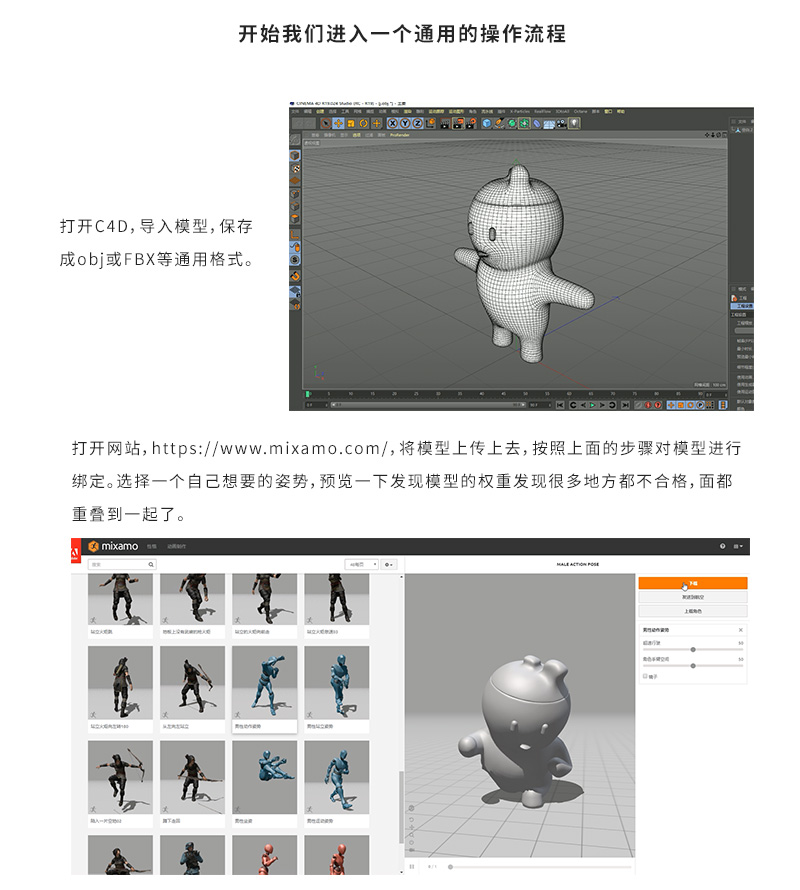Go to end of C4D timeline
The width and height of the screenshot is (800, 890).
625,405
